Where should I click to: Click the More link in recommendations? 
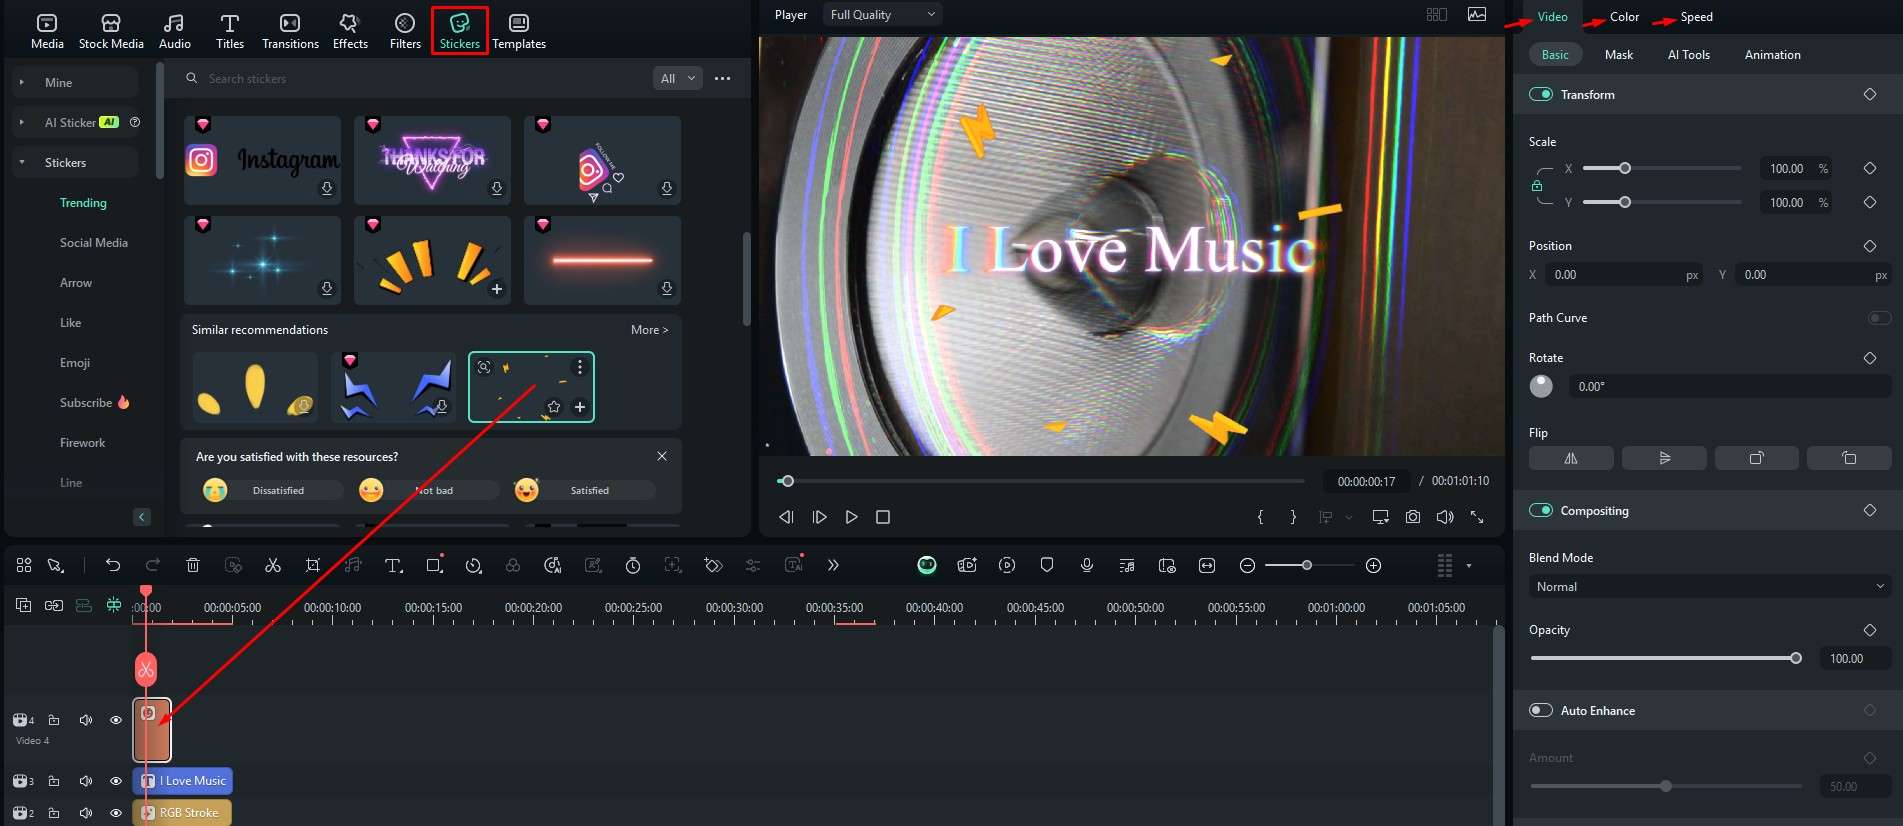pos(649,330)
